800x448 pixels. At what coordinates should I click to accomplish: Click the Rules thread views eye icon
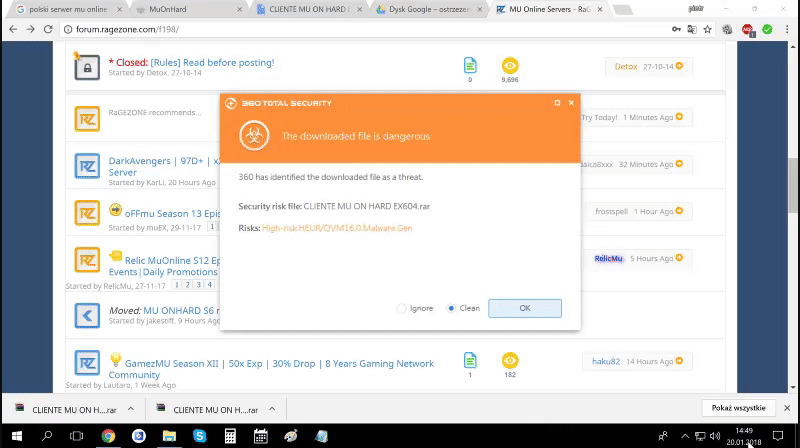point(510,65)
